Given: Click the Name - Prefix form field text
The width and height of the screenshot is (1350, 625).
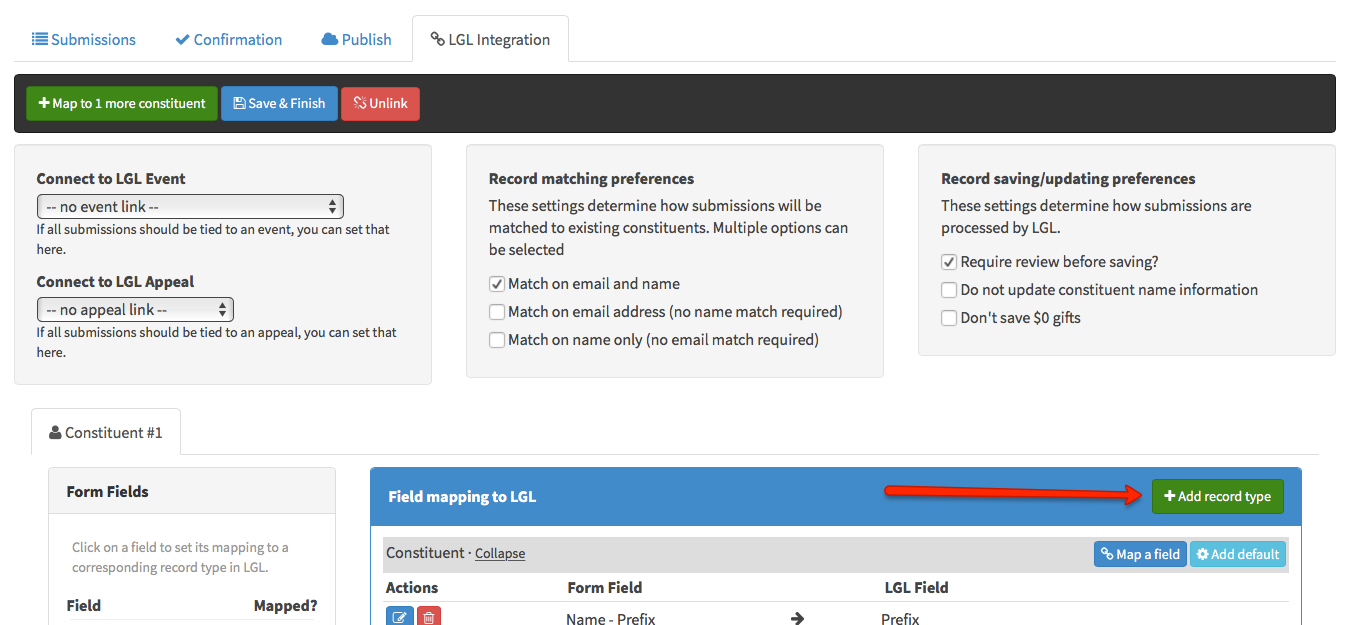Looking at the screenshot, I should [611, 619].
